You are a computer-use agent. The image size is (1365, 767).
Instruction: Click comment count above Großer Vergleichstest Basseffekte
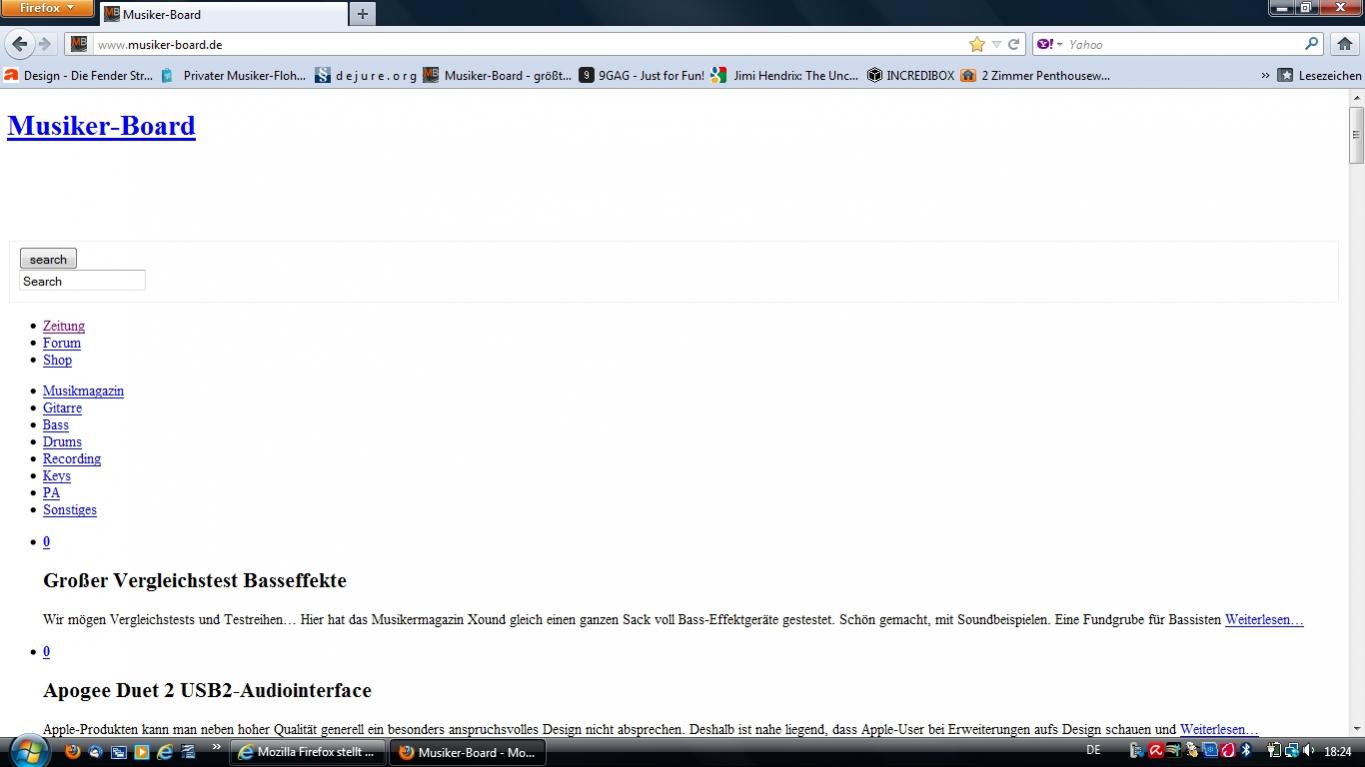46,542
